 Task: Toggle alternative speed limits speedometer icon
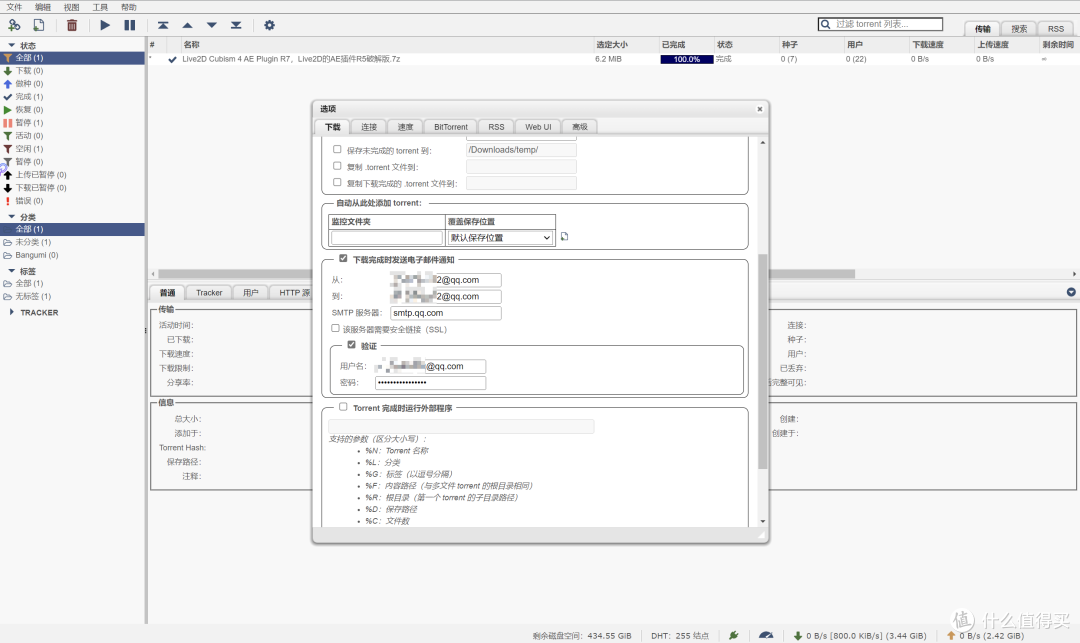766,635
